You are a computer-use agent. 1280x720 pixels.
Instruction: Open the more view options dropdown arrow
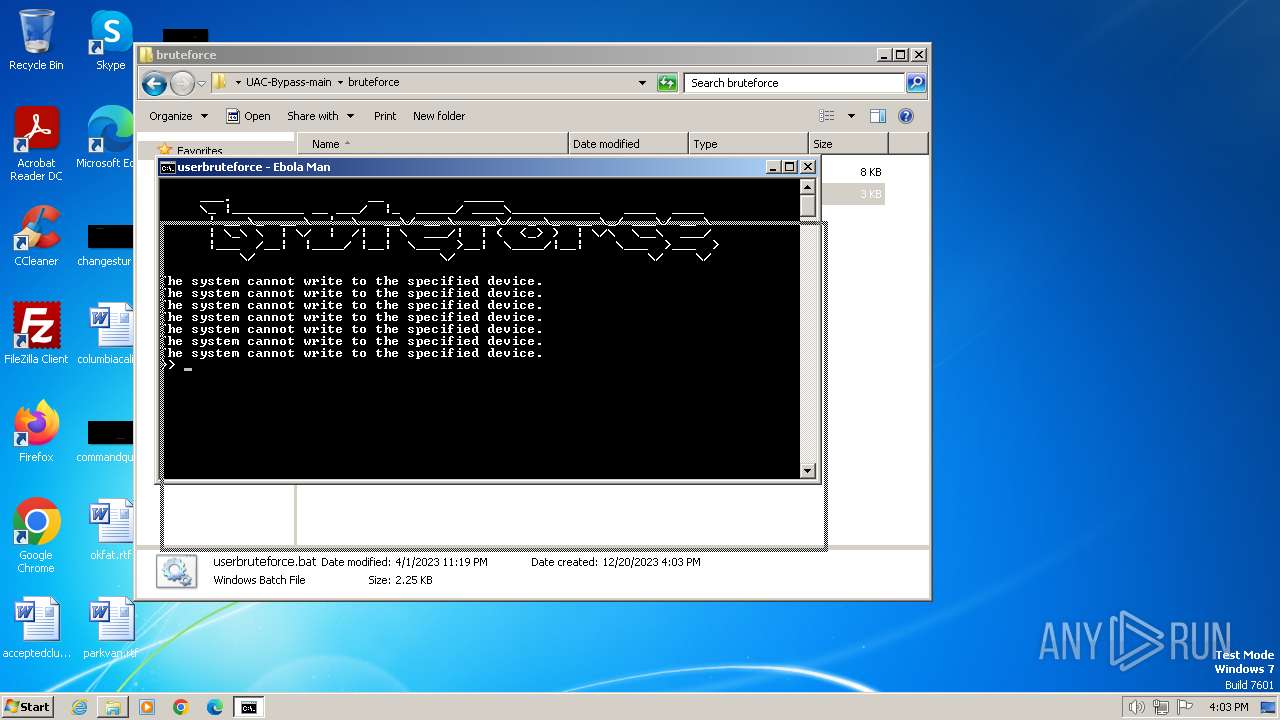pyautogui.click(x=851, y=116)
